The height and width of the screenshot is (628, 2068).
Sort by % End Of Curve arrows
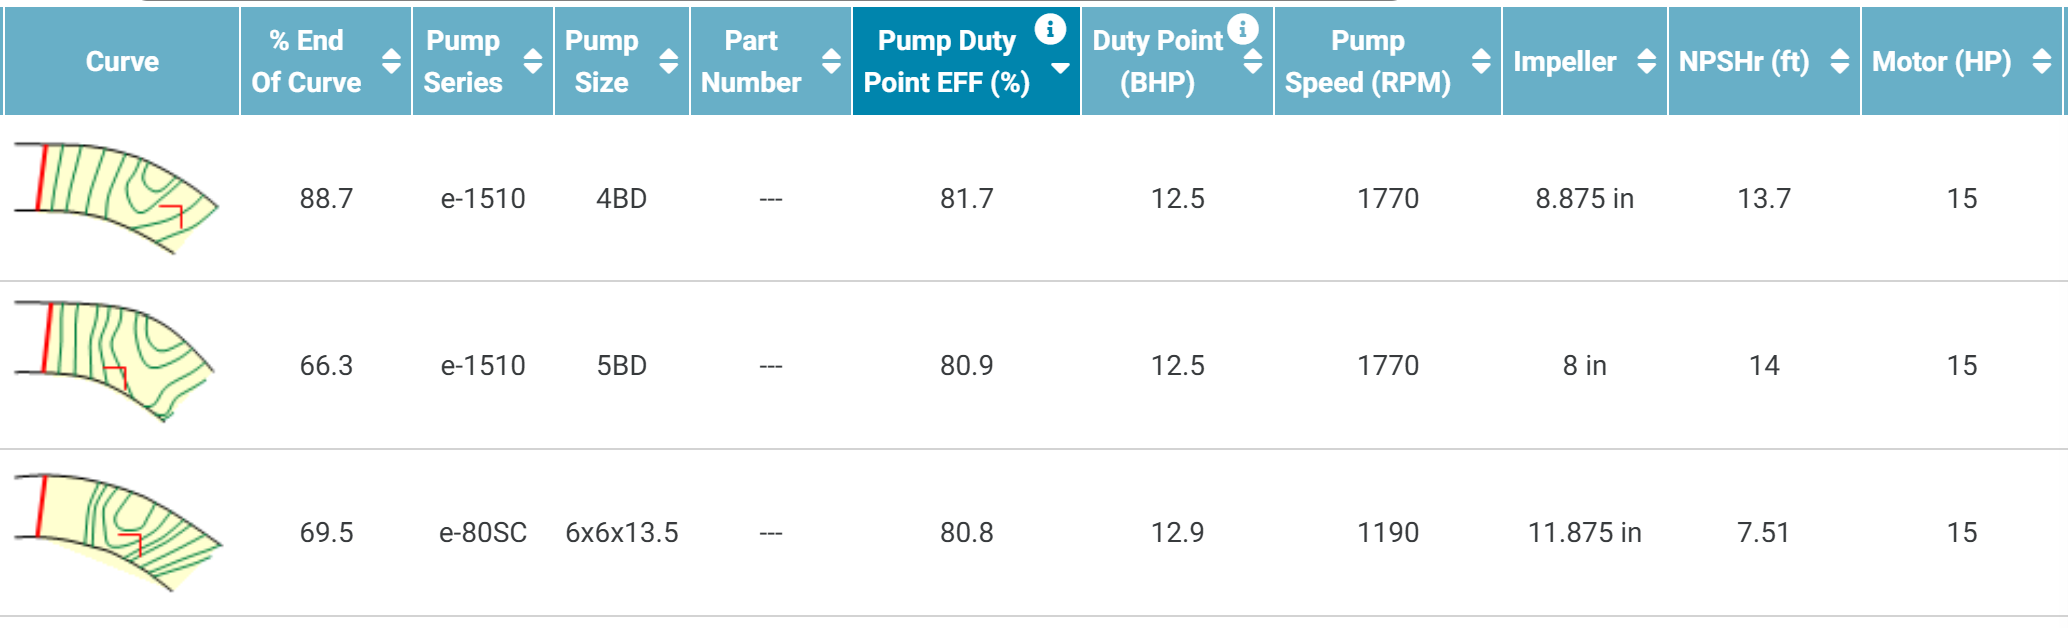[x=391, y=62]
